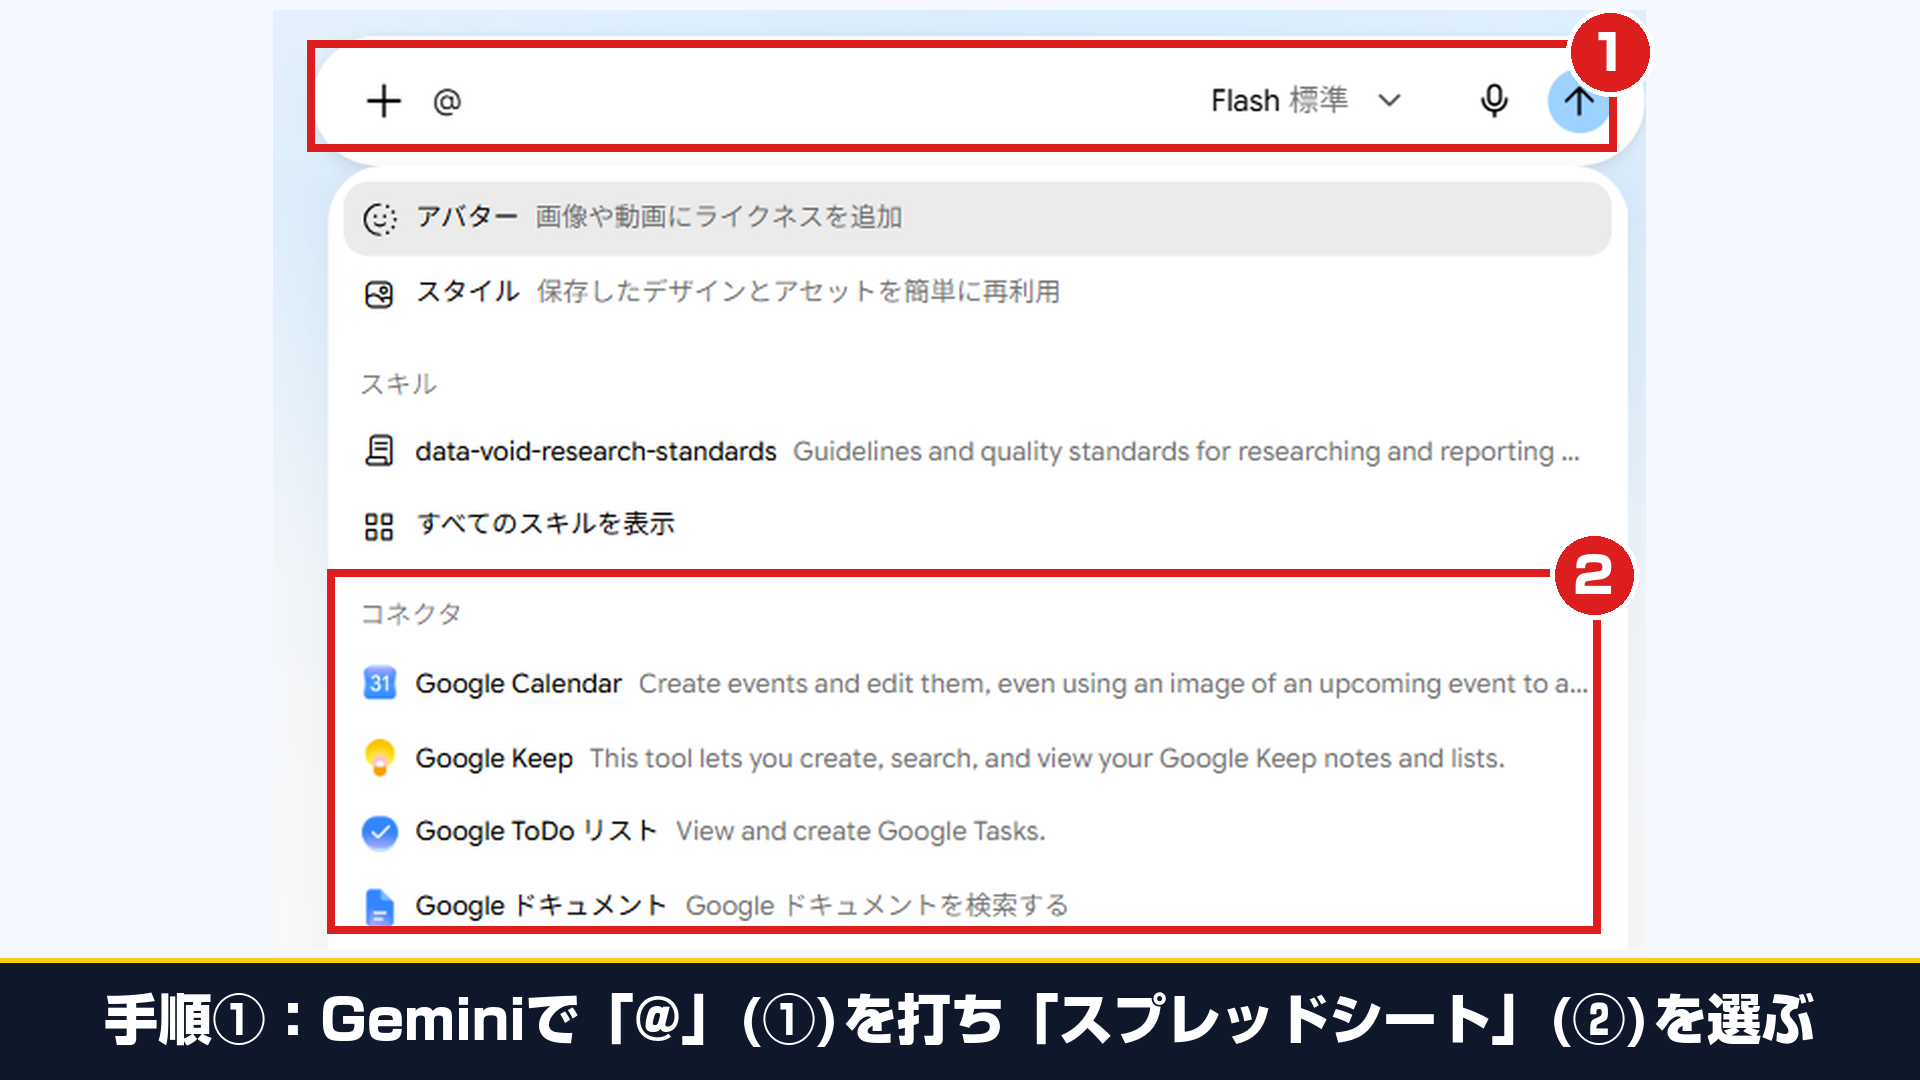
Task: Click 'Google ドキュメントを検索する' description text
Action: [877, 906]
